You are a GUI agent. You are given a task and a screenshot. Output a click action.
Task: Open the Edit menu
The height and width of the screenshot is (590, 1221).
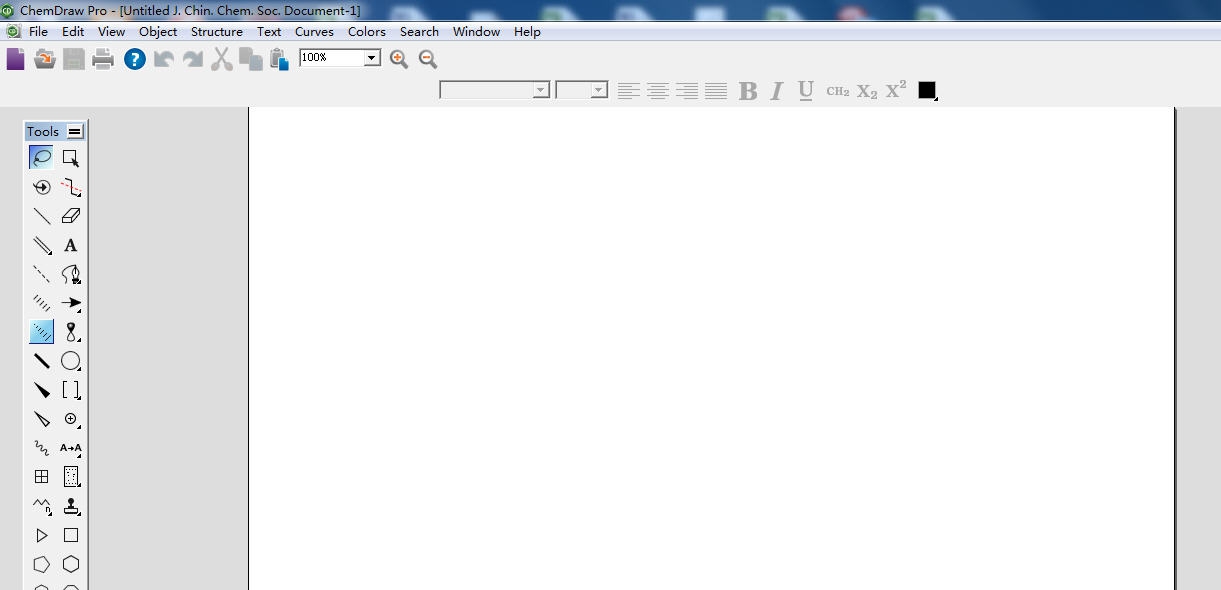point(73,31)
